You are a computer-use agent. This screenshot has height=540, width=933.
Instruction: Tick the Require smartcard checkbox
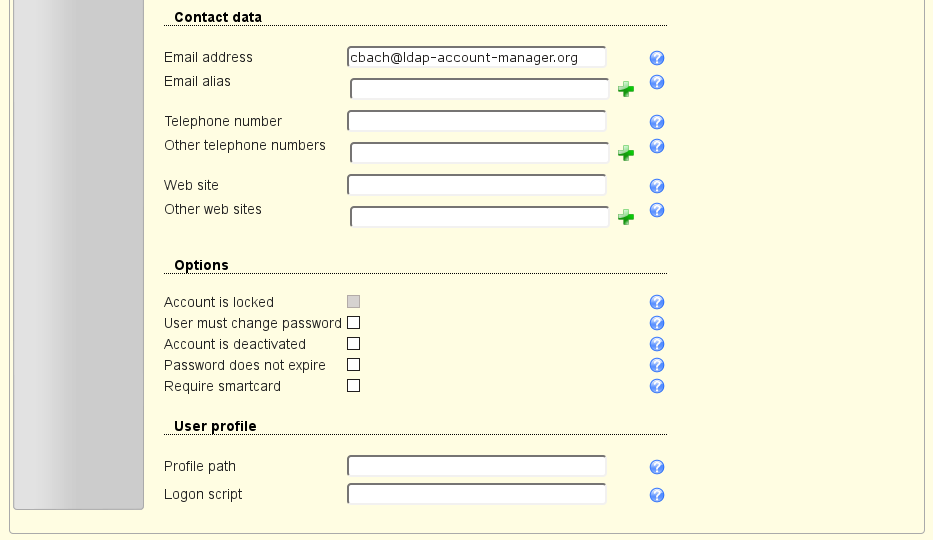click(354, 386)
